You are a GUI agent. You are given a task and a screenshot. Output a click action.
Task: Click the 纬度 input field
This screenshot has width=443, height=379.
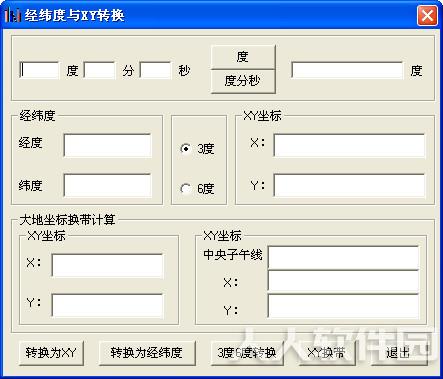(x=107, y=185)
